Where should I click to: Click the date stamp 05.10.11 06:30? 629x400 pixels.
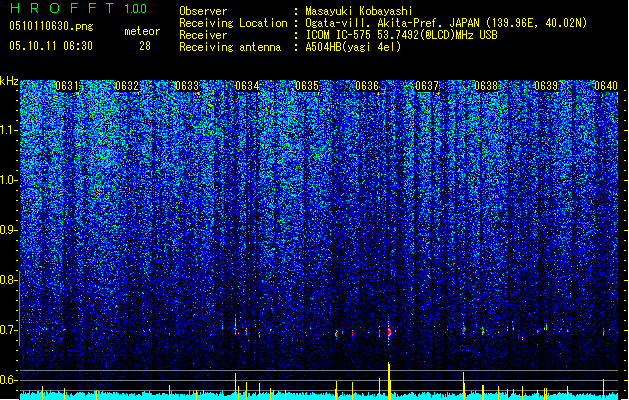point(51,46)
